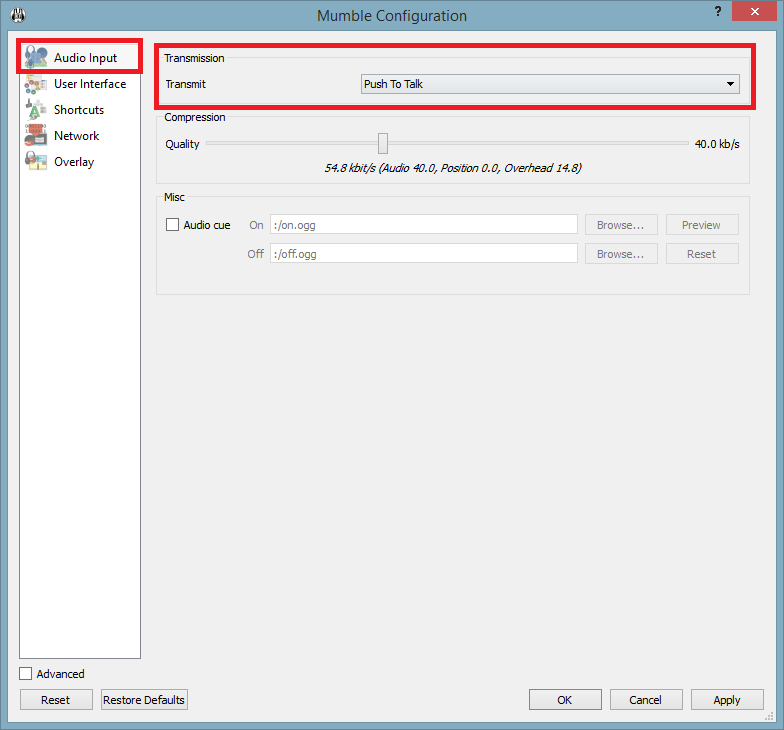The image size is (784, 730).
Task: Click the Audio cue On file field
Action: 424,224
